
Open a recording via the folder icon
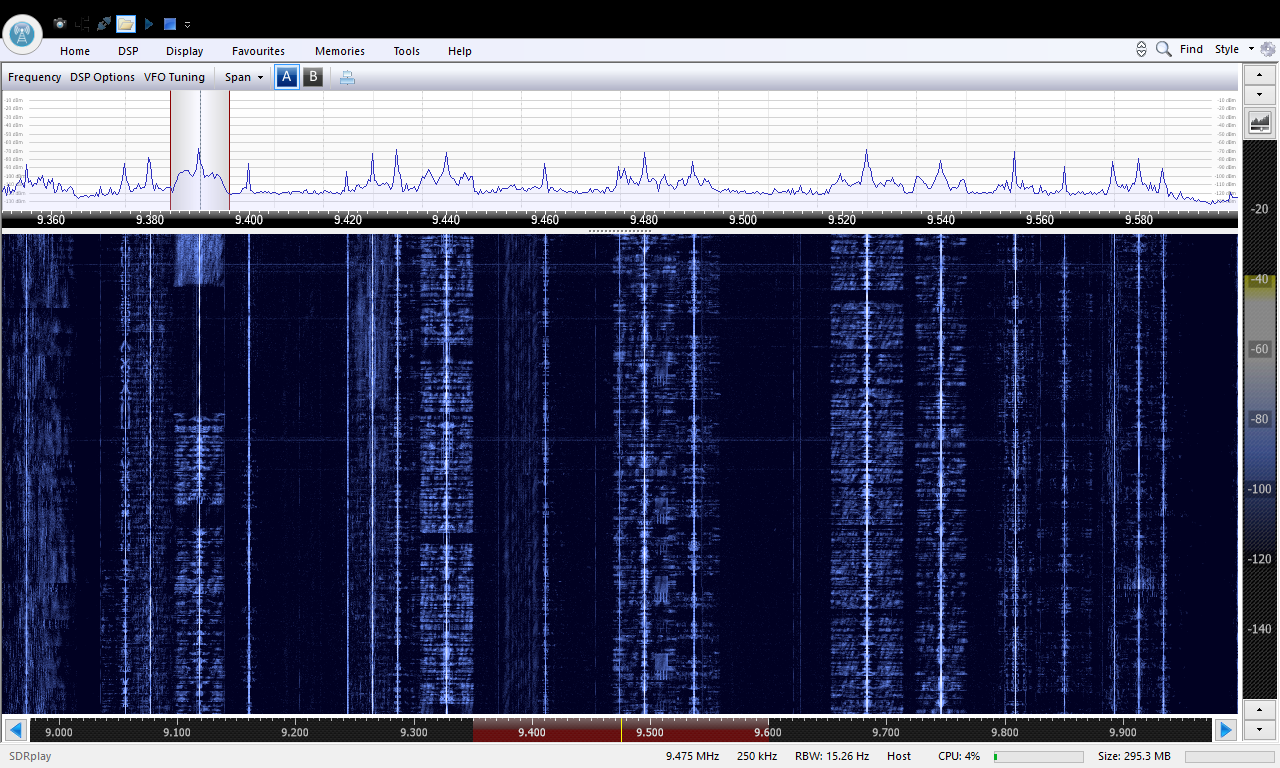[x=126, y=24]
